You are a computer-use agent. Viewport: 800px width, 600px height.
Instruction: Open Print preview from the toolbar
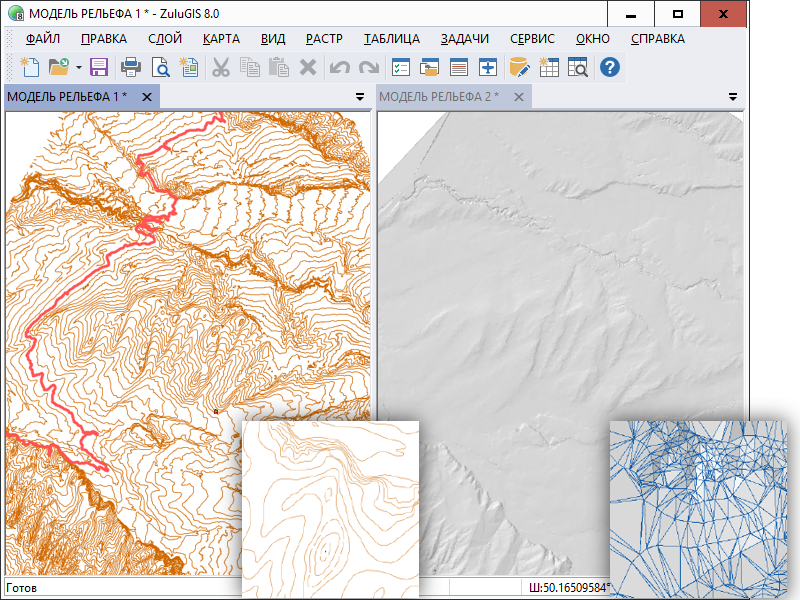160,67
